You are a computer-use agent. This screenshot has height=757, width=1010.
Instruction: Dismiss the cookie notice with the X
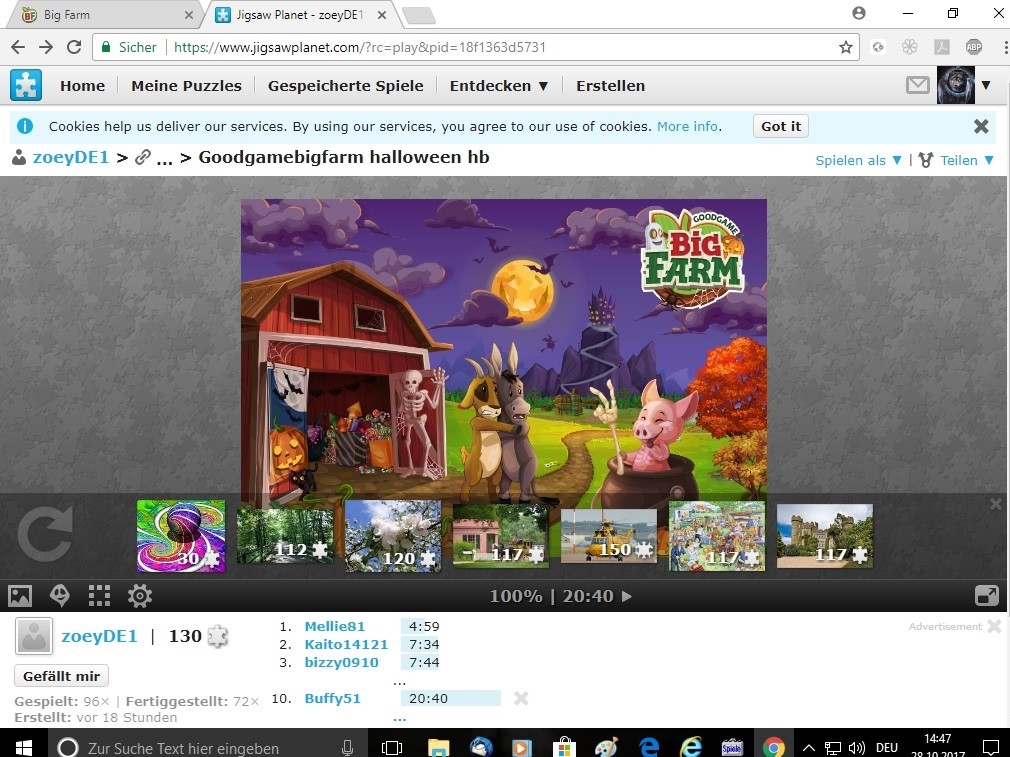(981, 126)
